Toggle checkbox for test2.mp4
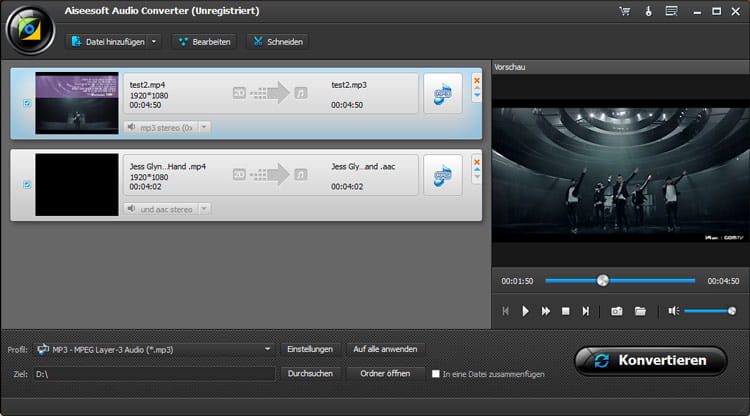The height and width of the screenshot is (416, 750). [x=27, y=103]
